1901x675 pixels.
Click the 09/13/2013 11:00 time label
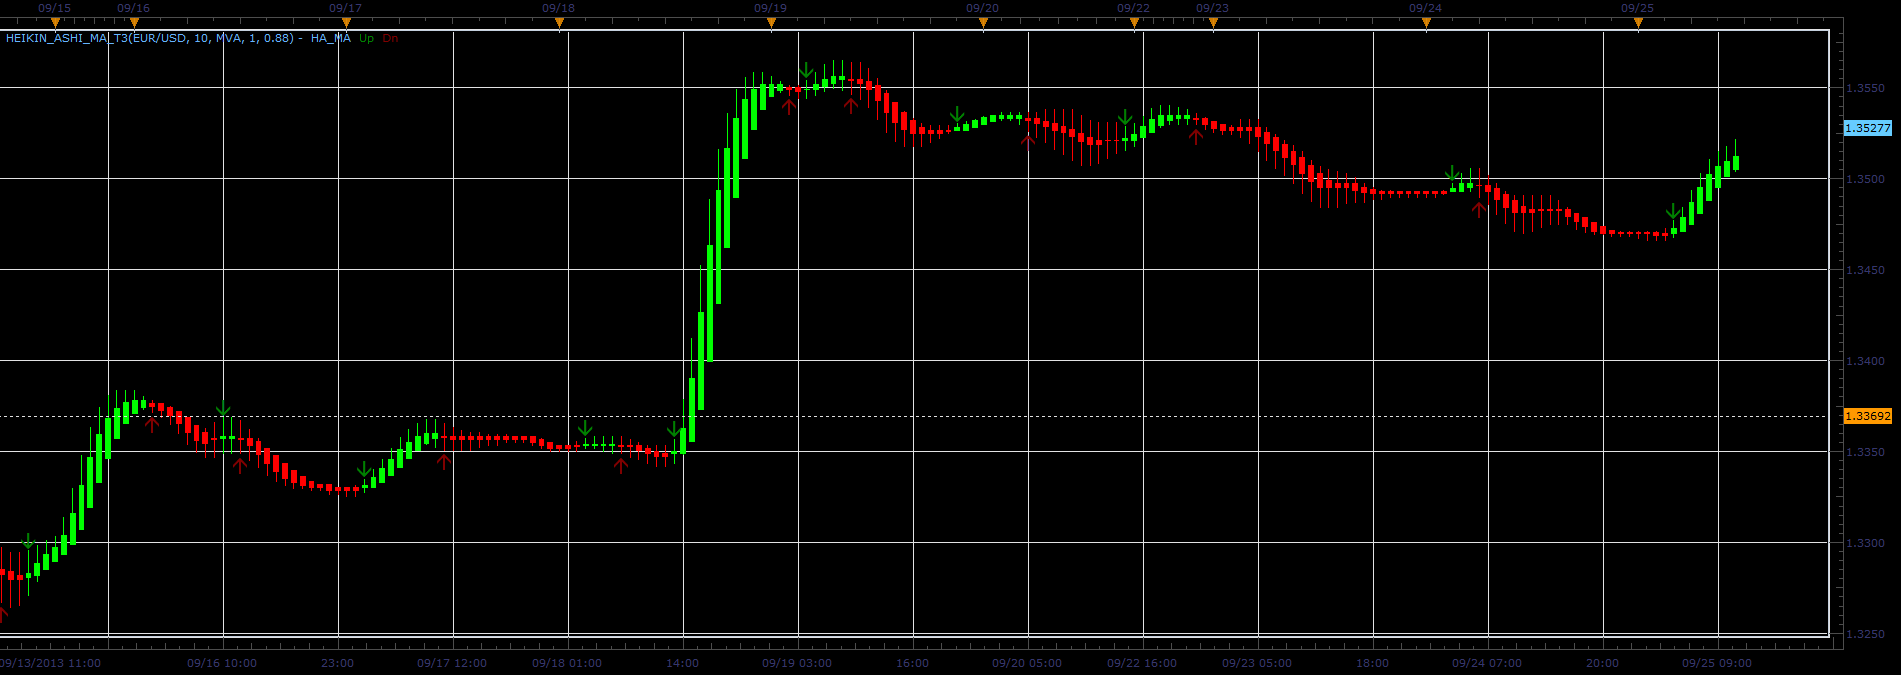[50, 663]
